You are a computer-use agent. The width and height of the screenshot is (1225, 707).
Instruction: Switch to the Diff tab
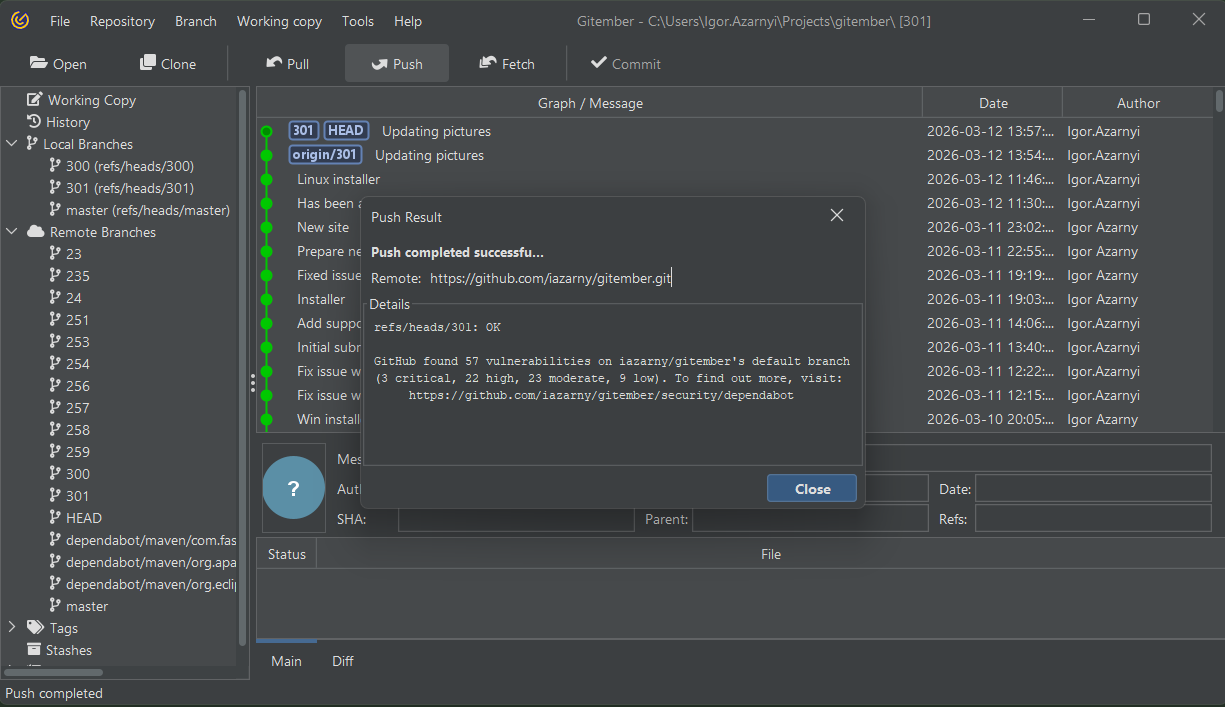[342, 661]
